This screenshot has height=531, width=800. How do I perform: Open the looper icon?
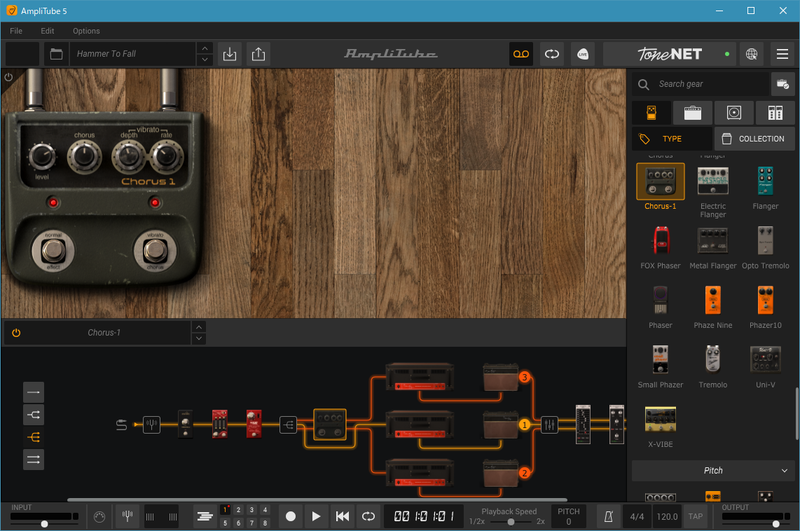pos(552,54)
